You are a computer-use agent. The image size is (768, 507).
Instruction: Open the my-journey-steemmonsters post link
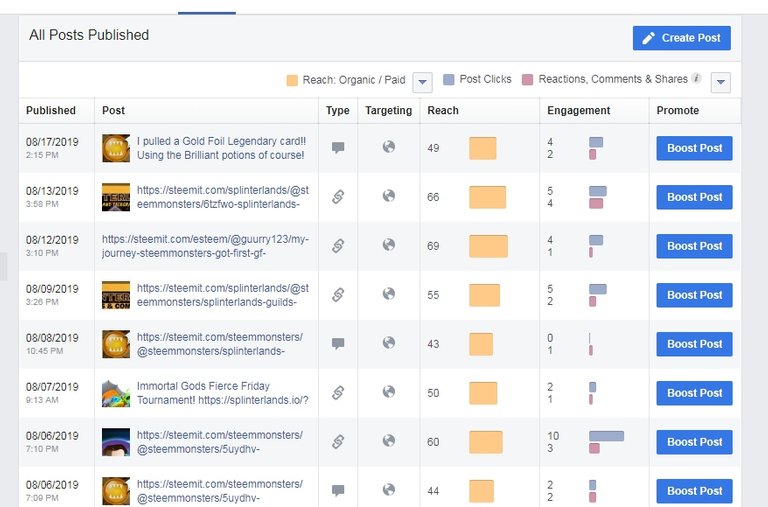coord(205,246)
